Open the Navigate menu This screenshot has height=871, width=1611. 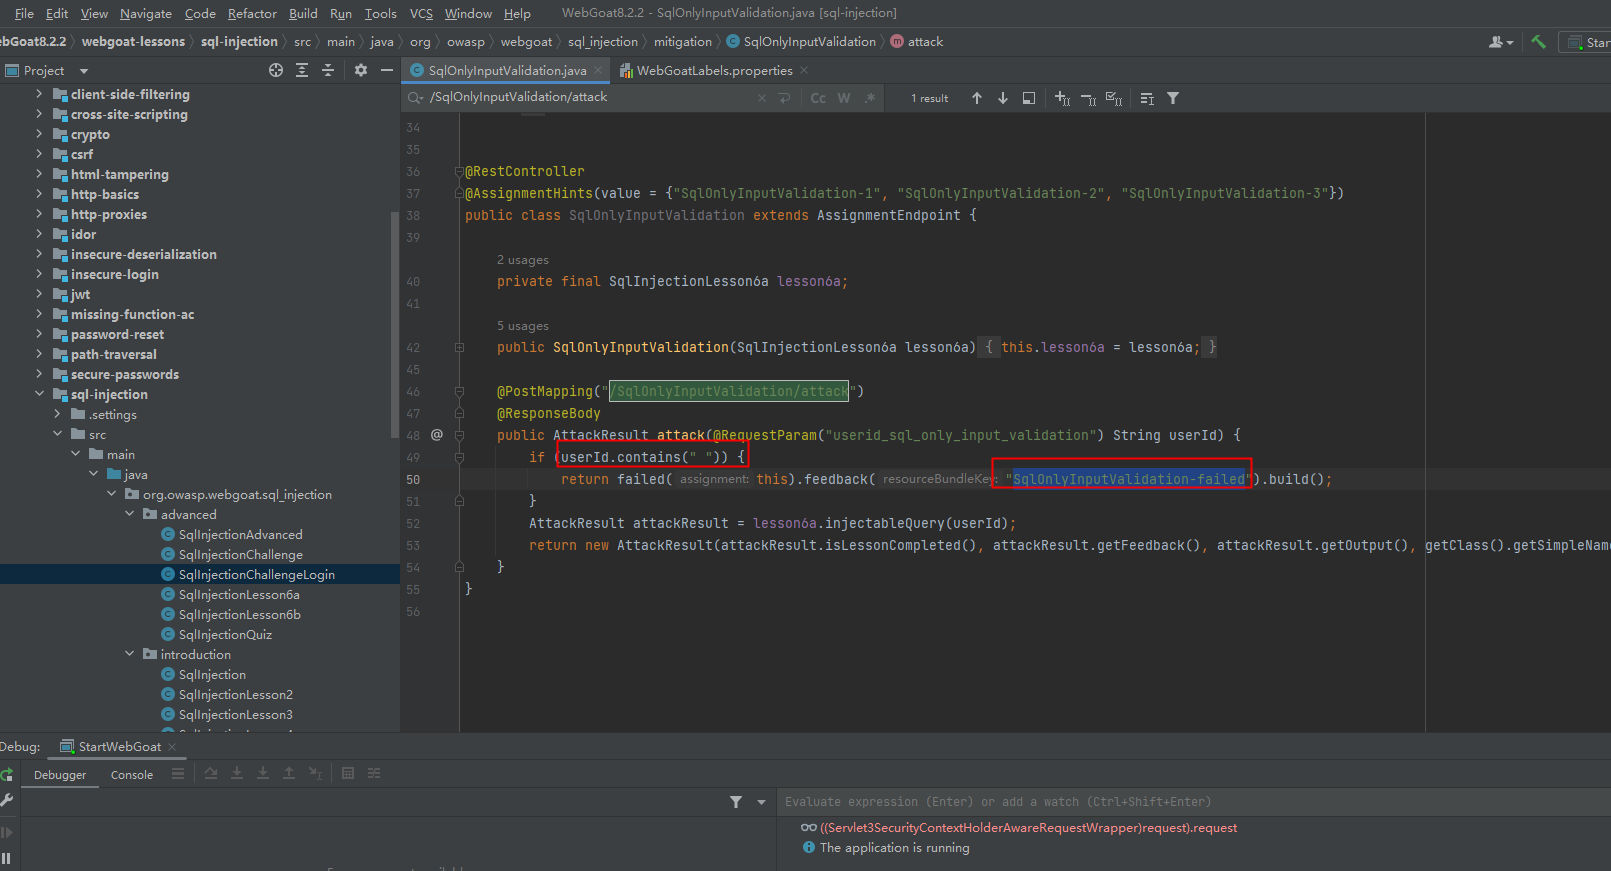(x=146, y=13)
